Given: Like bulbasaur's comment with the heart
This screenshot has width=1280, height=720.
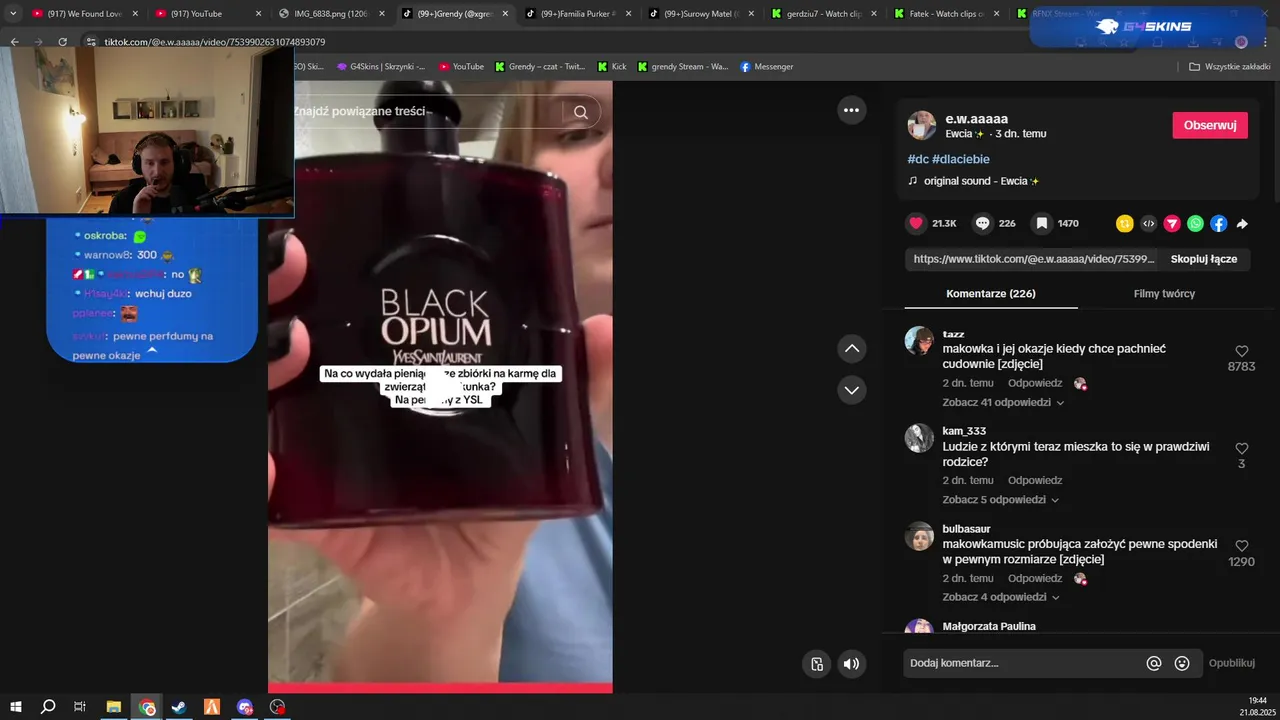Looking at the screenshot, I should 1241,546.
